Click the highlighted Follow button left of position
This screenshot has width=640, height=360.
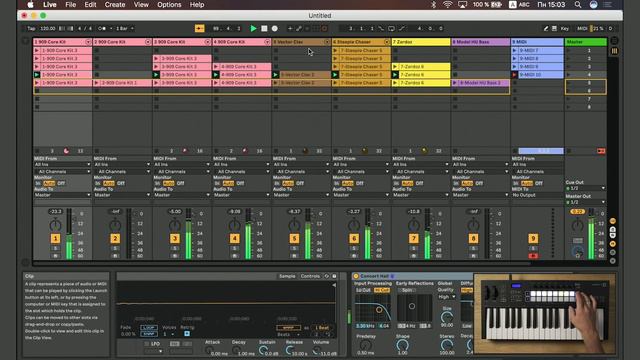pos(200,29)
